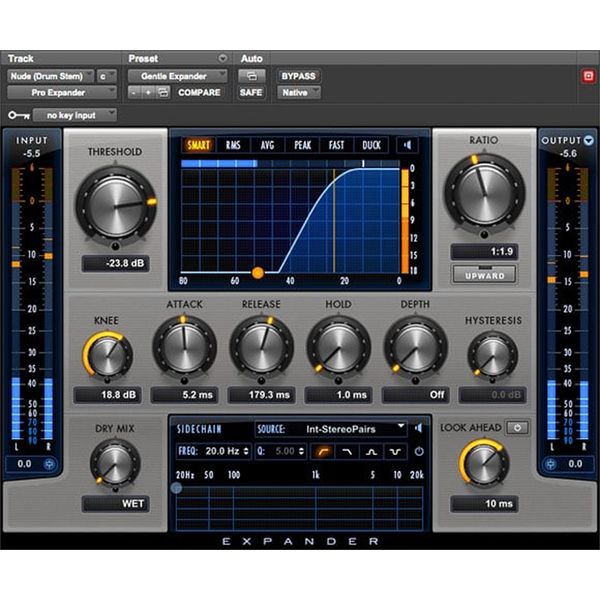Click dry mix value field WET

[x=116, y=504]
